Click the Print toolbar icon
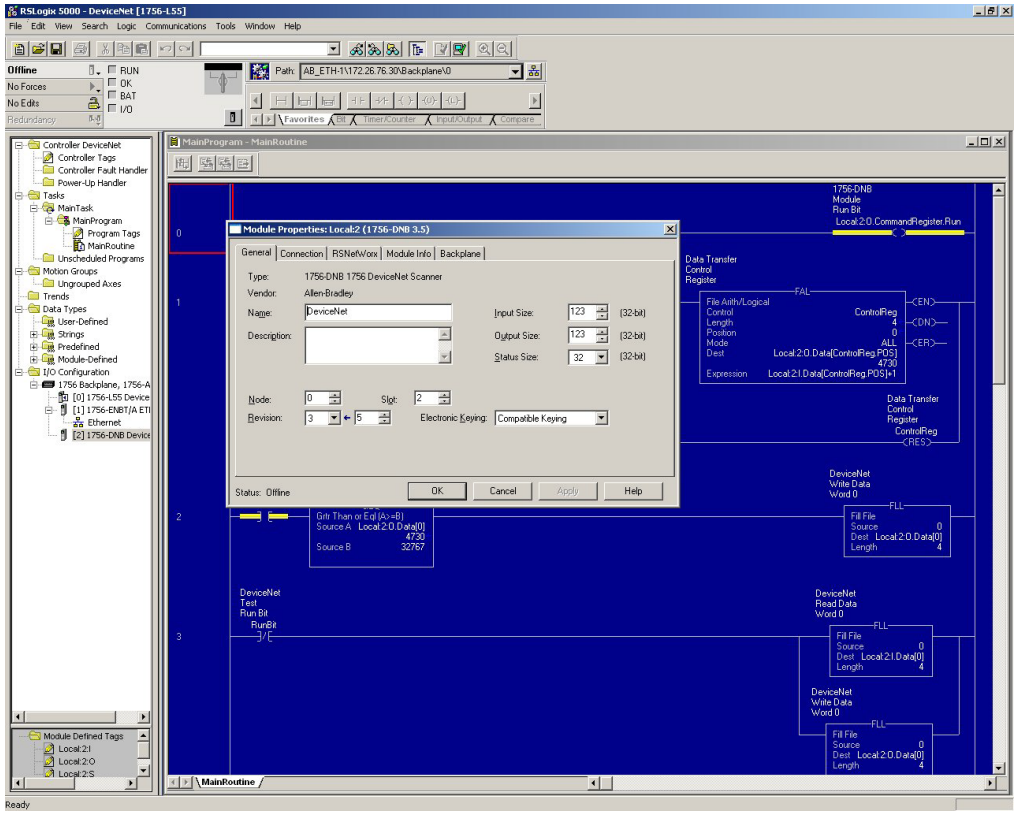The image size is (1016, 814). (81, 49)
